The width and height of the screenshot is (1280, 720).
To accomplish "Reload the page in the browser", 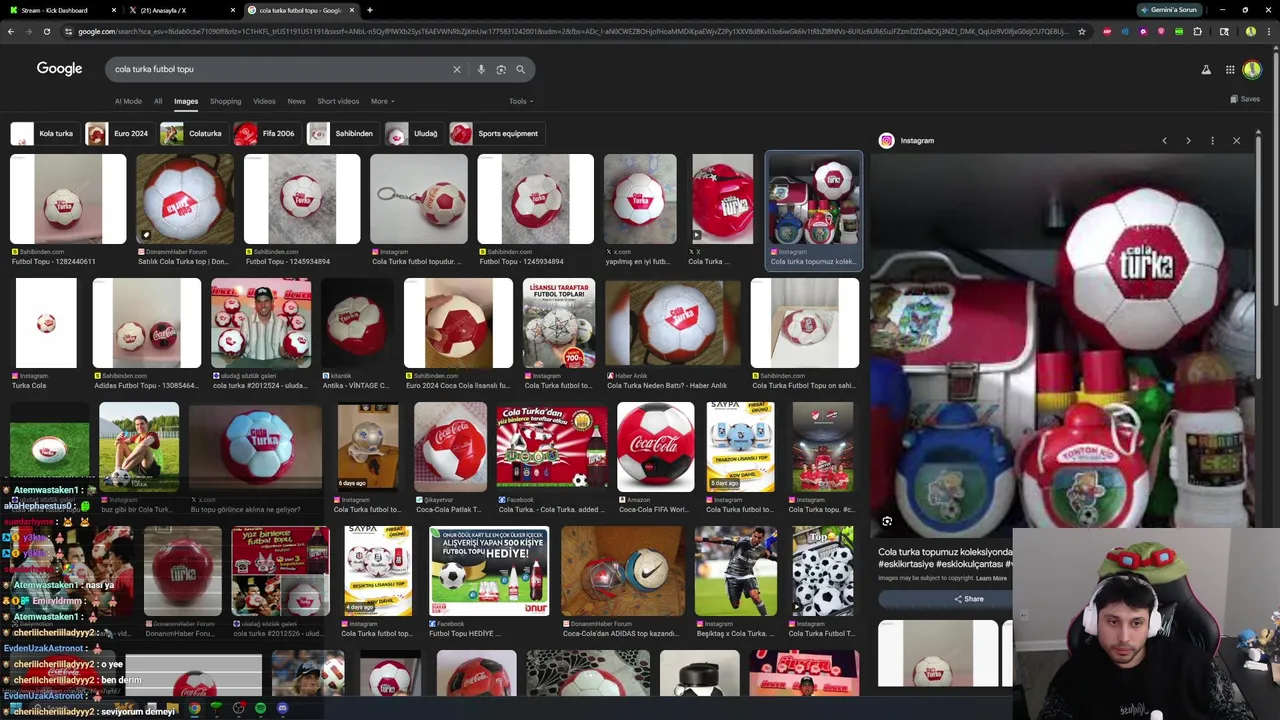I will [x=46, y=32].
